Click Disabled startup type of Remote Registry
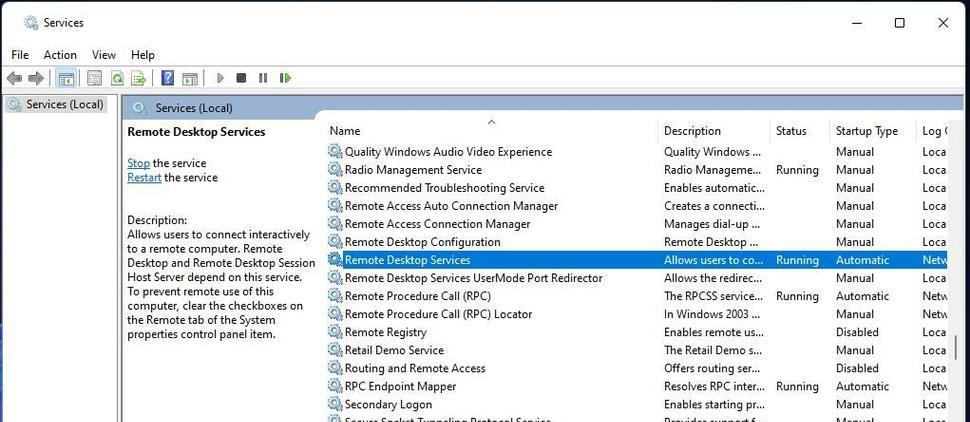 [x=857, y=332]
